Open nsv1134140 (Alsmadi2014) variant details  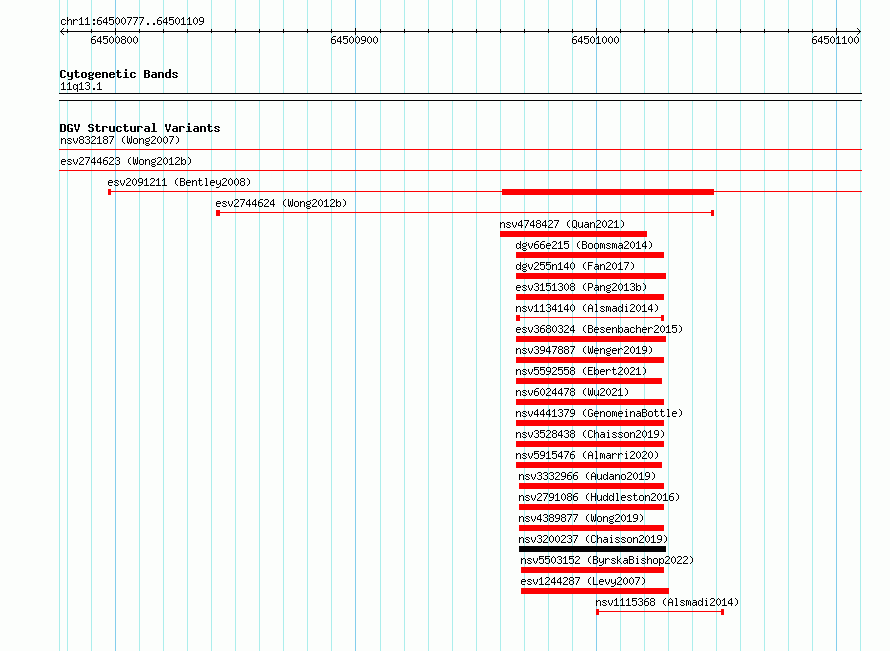point(587,308)
